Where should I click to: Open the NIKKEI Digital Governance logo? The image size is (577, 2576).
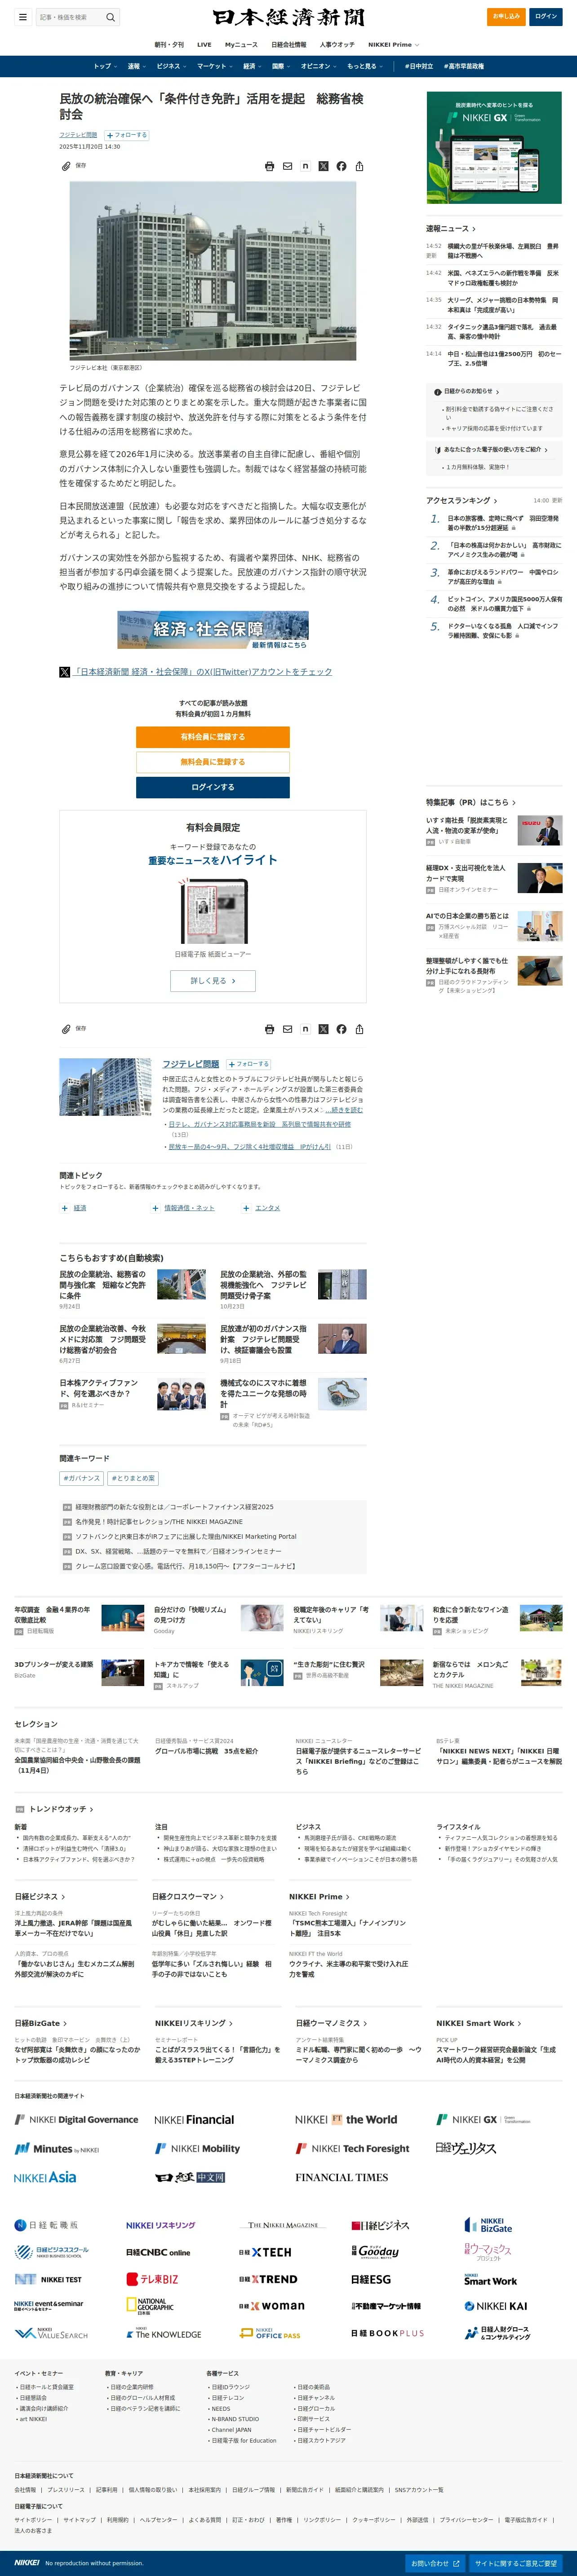point(76,2119)
